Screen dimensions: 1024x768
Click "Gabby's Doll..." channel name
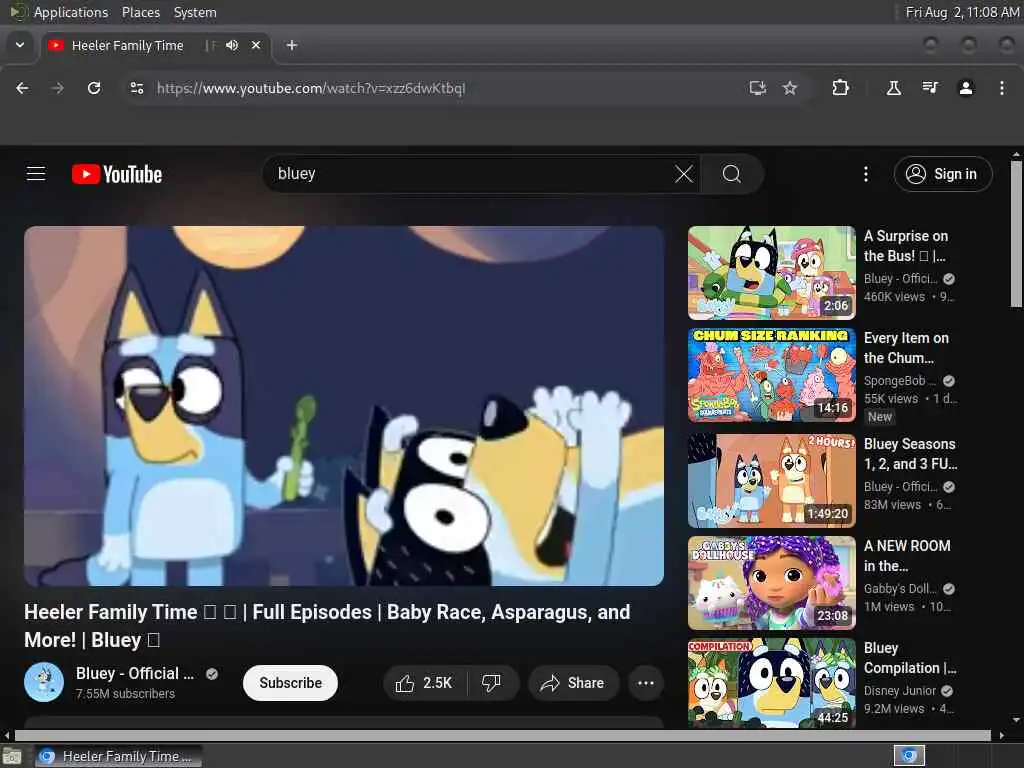tap(900, 588)
